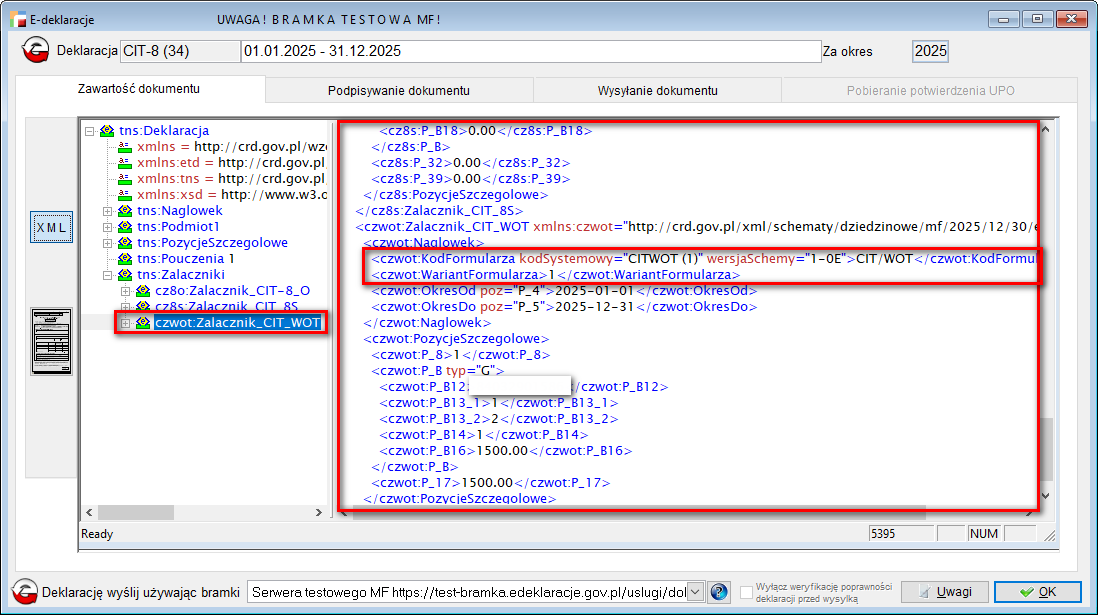1098x615 pixels.
Task: Open the printed form preview thumbnail
Action: [x=51, y=341]
